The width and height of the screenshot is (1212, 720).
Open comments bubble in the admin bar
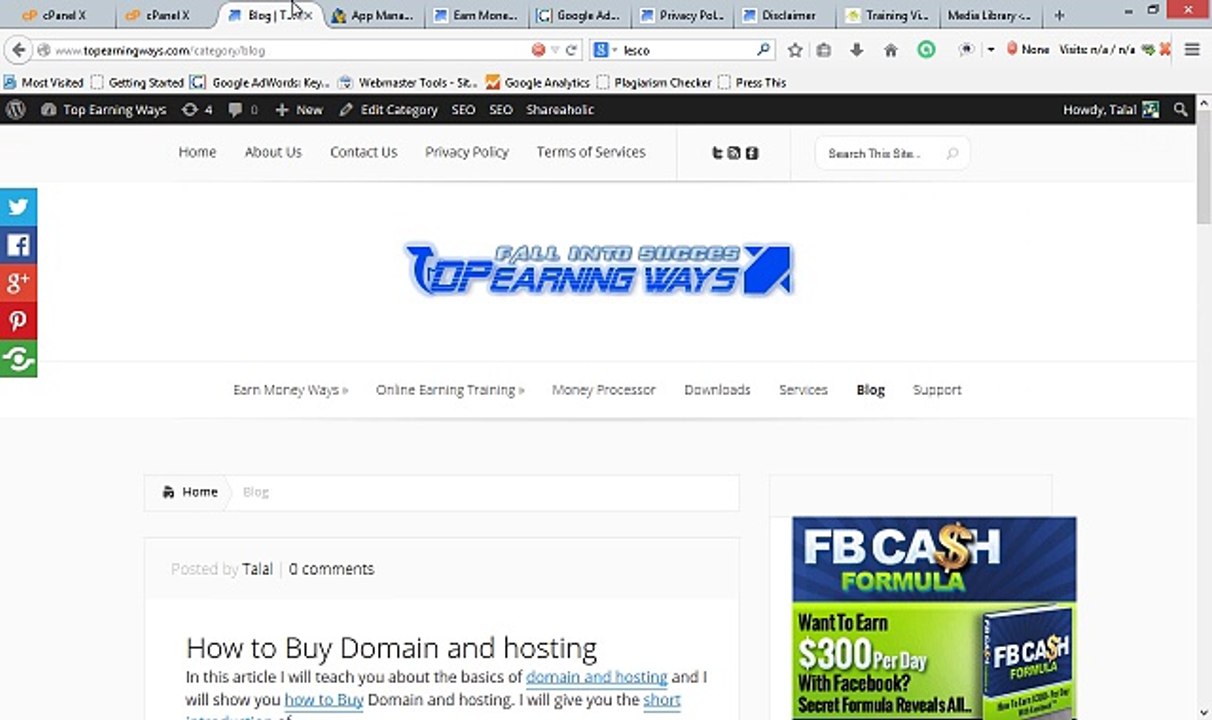243,110
